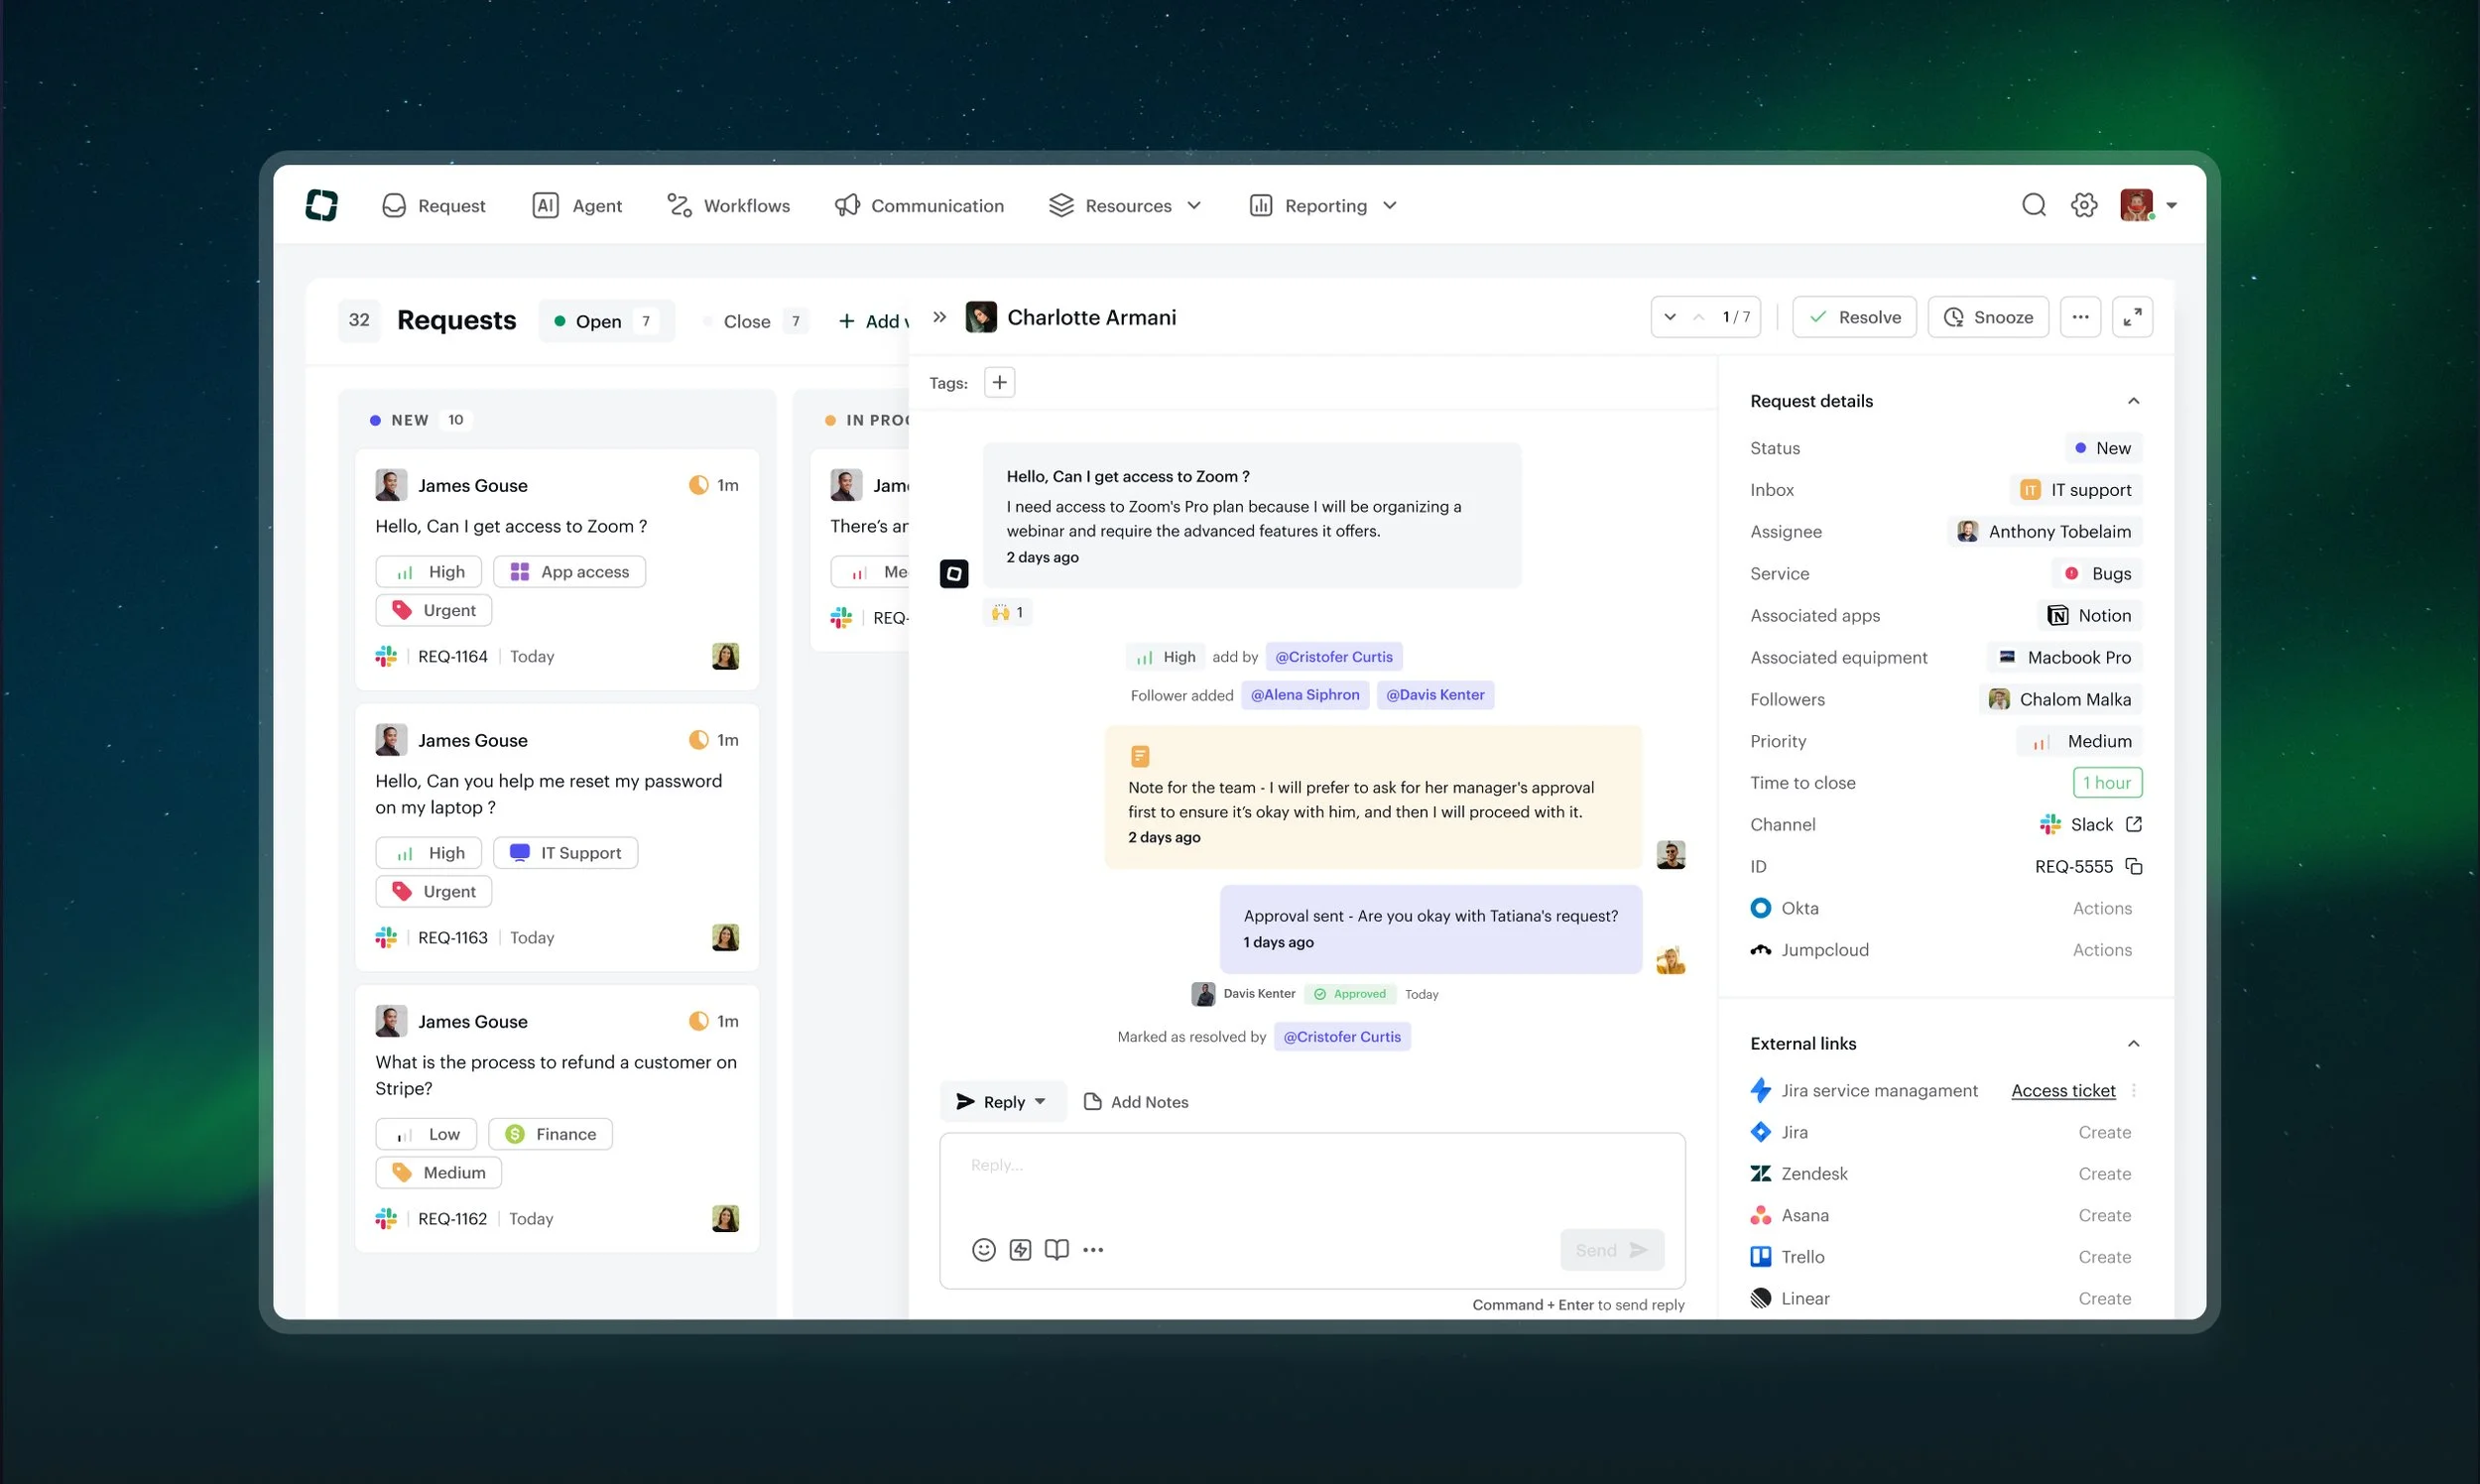Open the settings gear icon

point(2084,205)
